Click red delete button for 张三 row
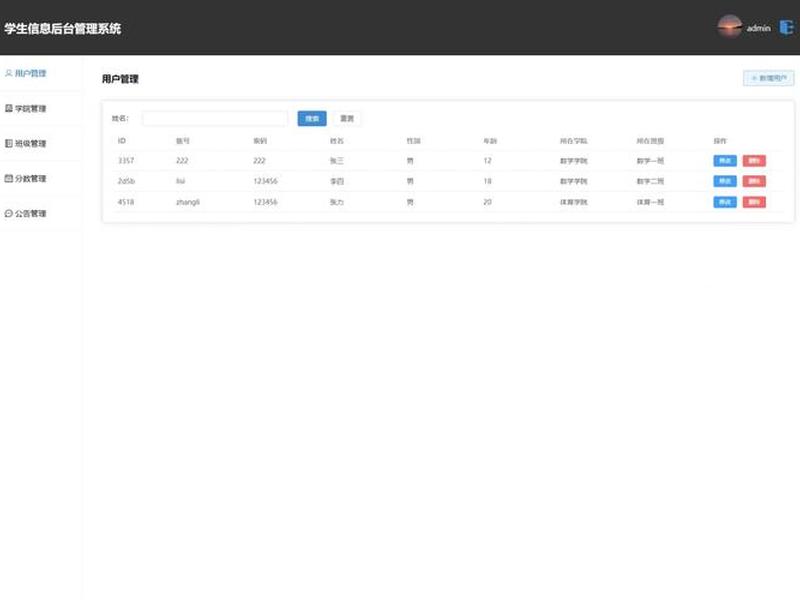Image resolution: width=800 pixels, height=600 pixels. pos(754,161)
